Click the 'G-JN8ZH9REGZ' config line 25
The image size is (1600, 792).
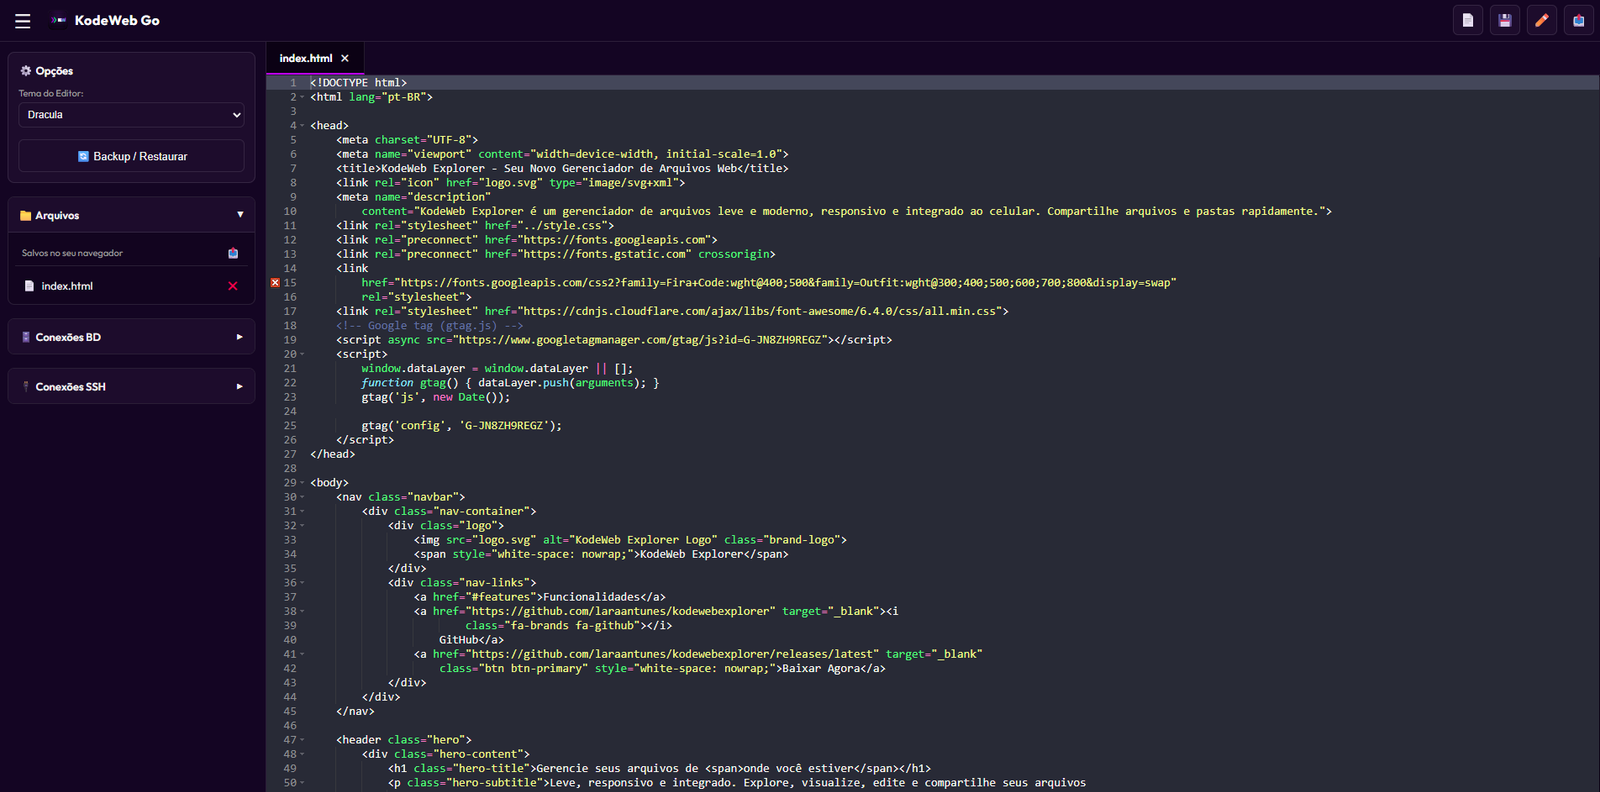click(x=462, y=426)
